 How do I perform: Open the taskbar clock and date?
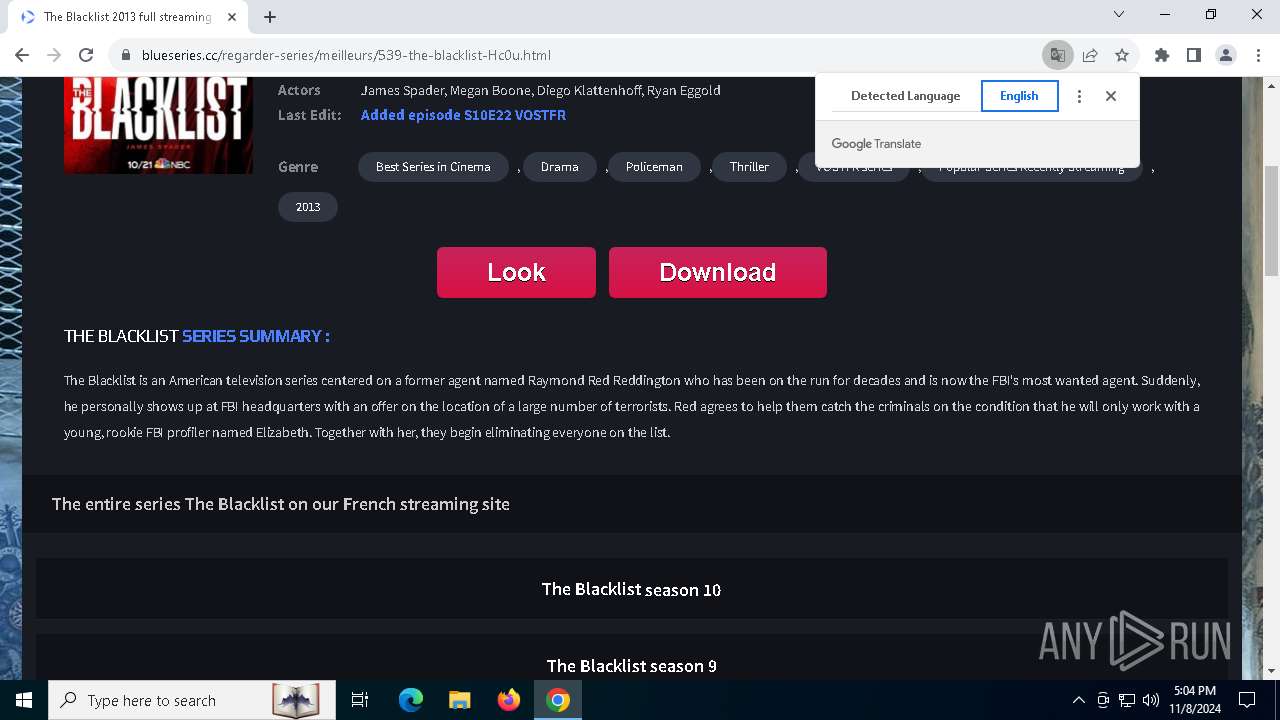[1195, 700]
